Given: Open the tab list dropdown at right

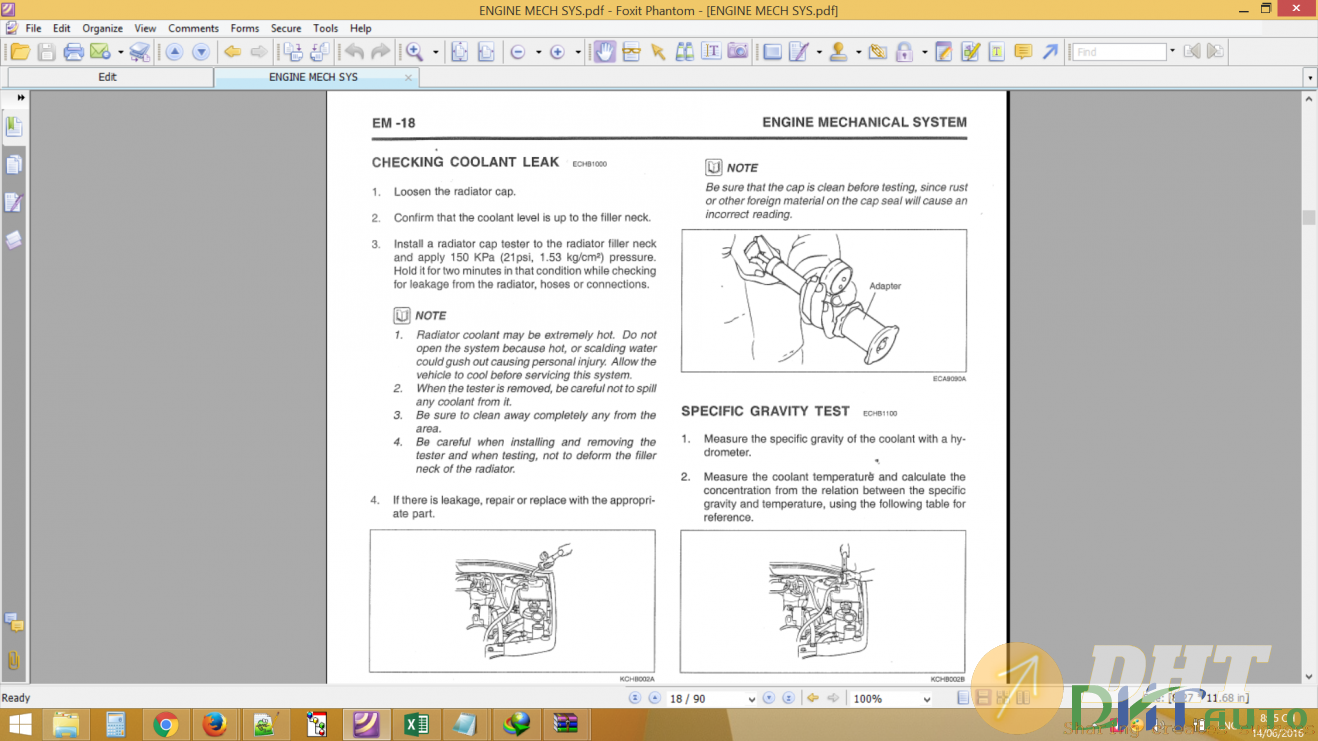Looking at the screenshot, I should (x=1310, y=77).
